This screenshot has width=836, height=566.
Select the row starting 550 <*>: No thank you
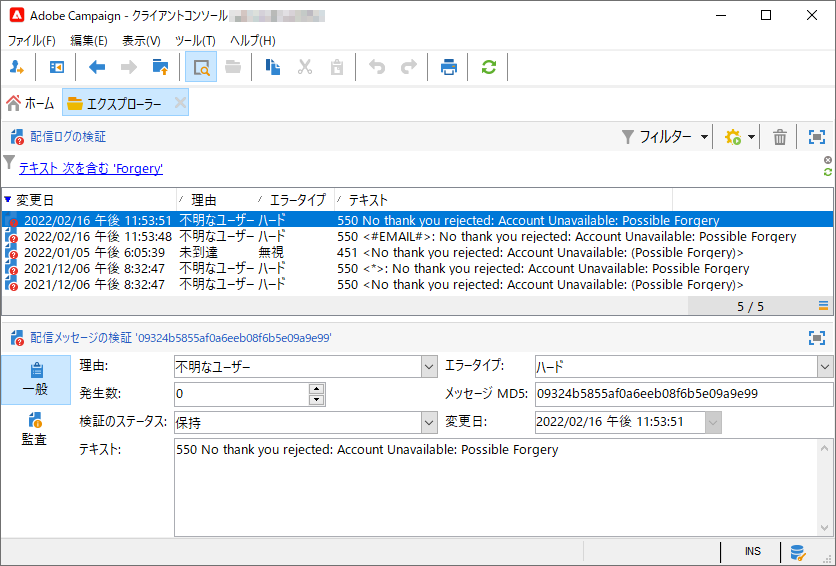417,268
